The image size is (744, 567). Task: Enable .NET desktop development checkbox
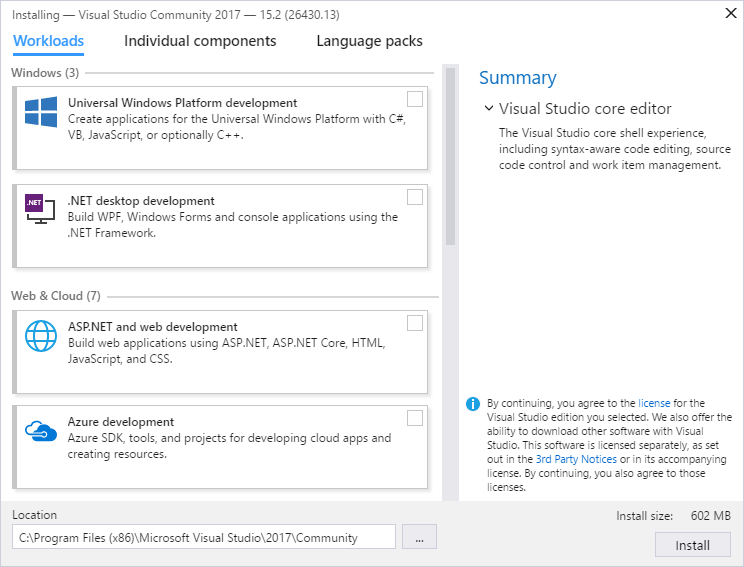[415, 197]
